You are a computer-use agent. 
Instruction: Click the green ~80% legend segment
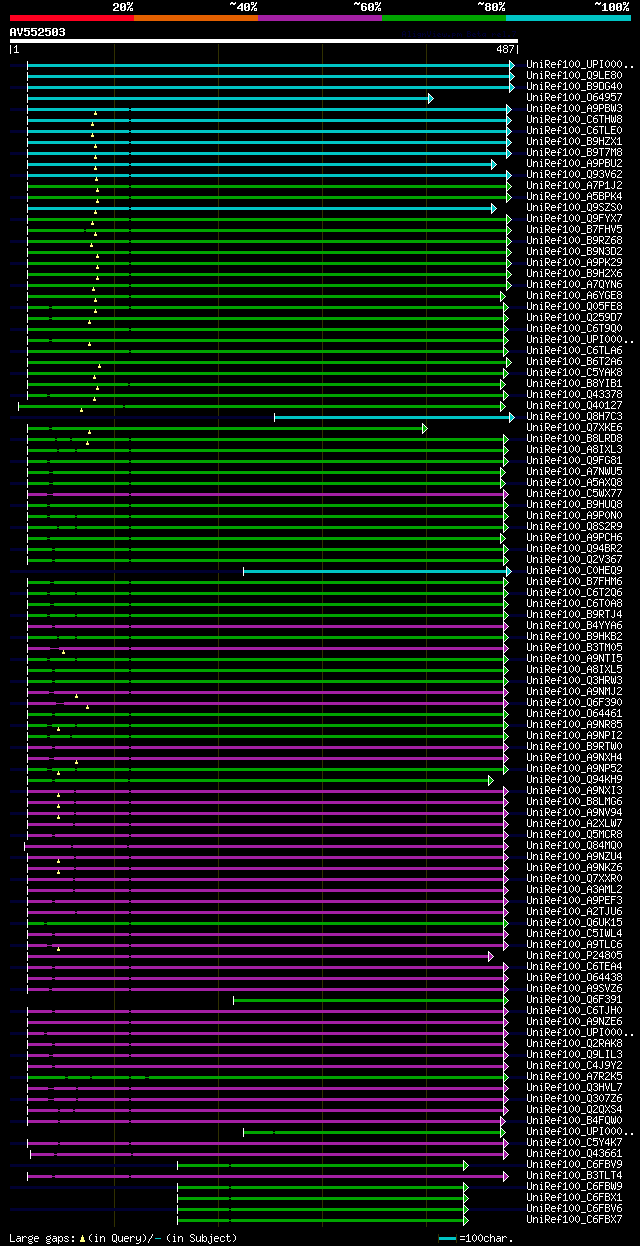pyautogui.click(x=444, y=18)
